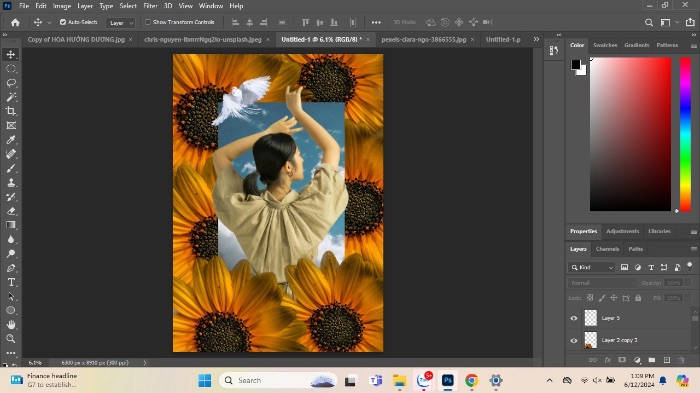Image resolution: width=700 pixels, height=393 pixels.
Task: Switch to the Channels tab
Action: click(x=607, y=249)
